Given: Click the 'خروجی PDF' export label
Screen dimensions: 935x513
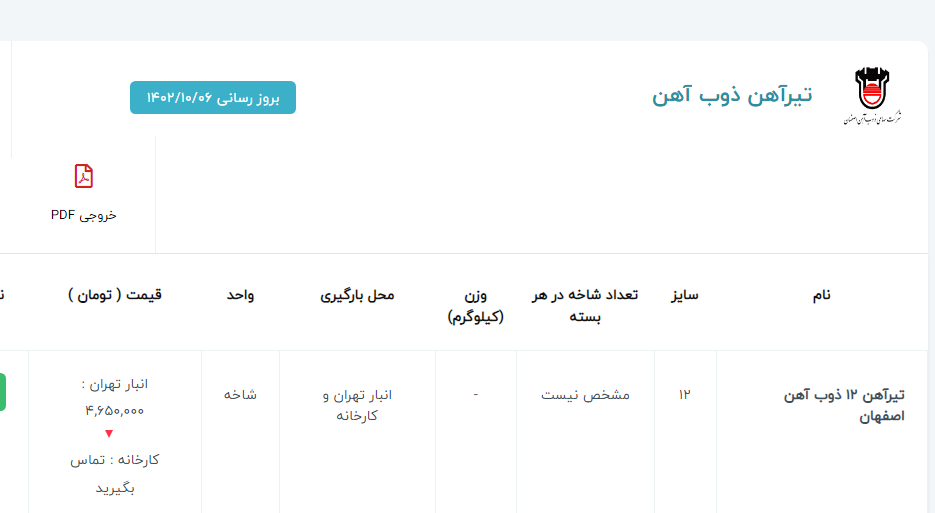Looking at the screenshot, I should tap(84, 215).
